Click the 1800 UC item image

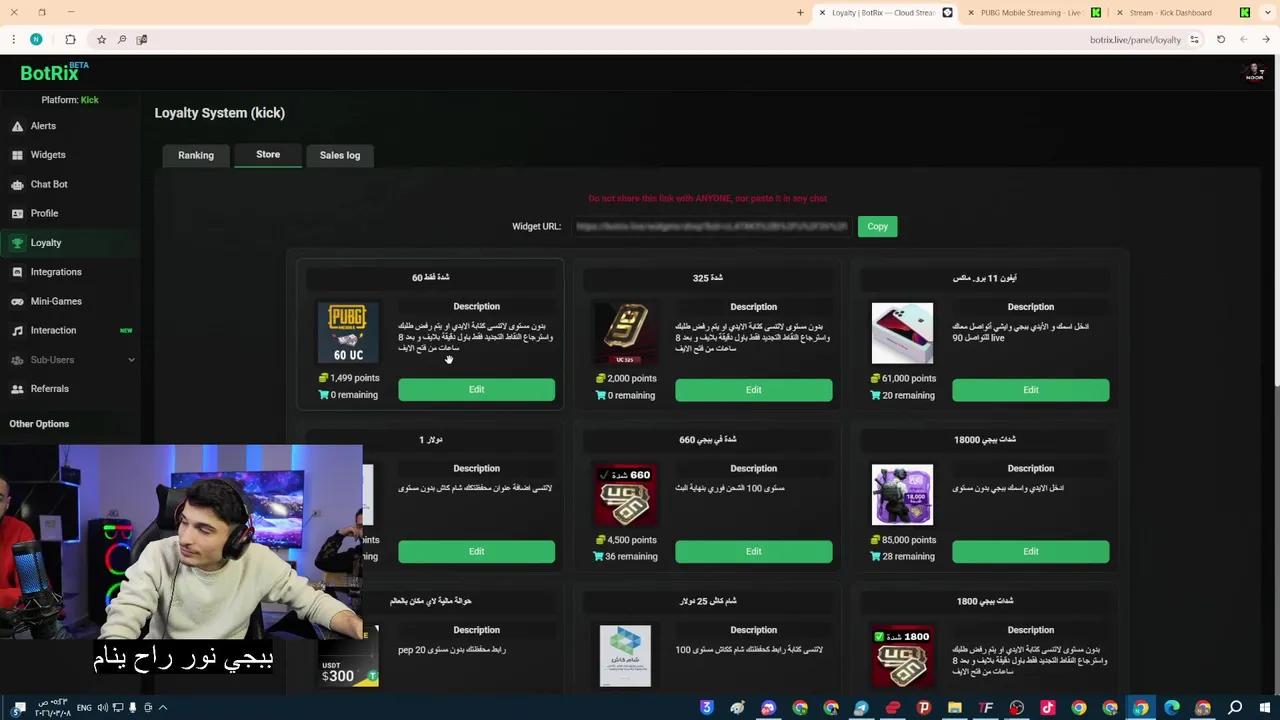[x=902, y=657]
